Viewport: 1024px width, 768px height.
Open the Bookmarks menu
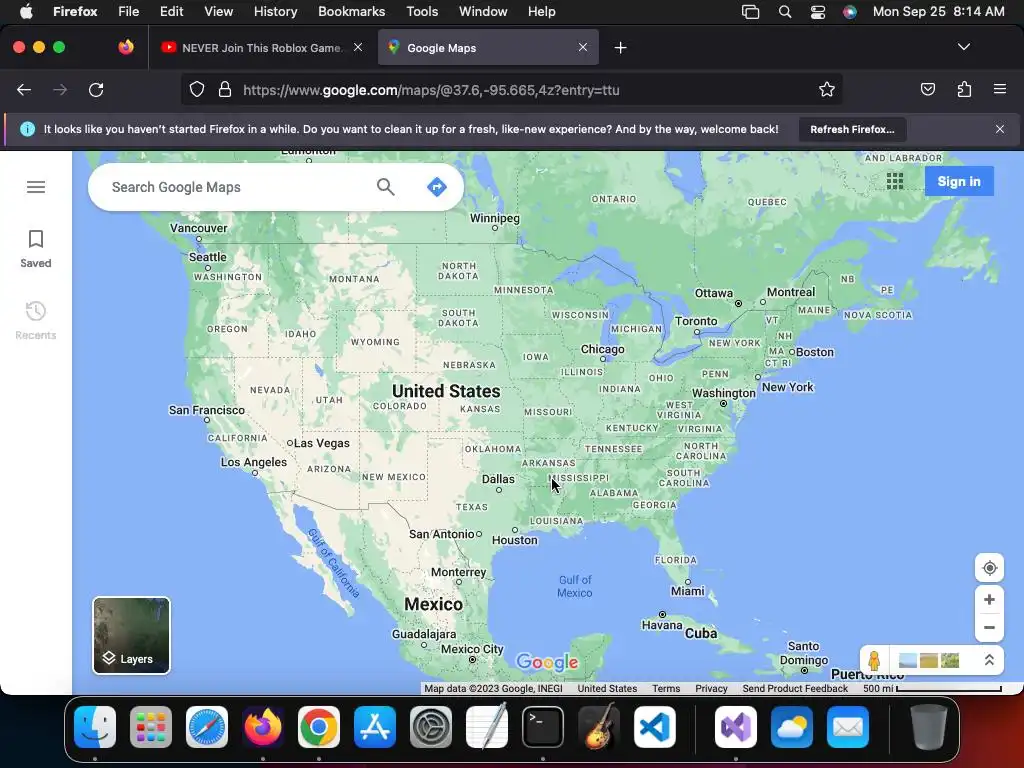[x=351, y=12]
